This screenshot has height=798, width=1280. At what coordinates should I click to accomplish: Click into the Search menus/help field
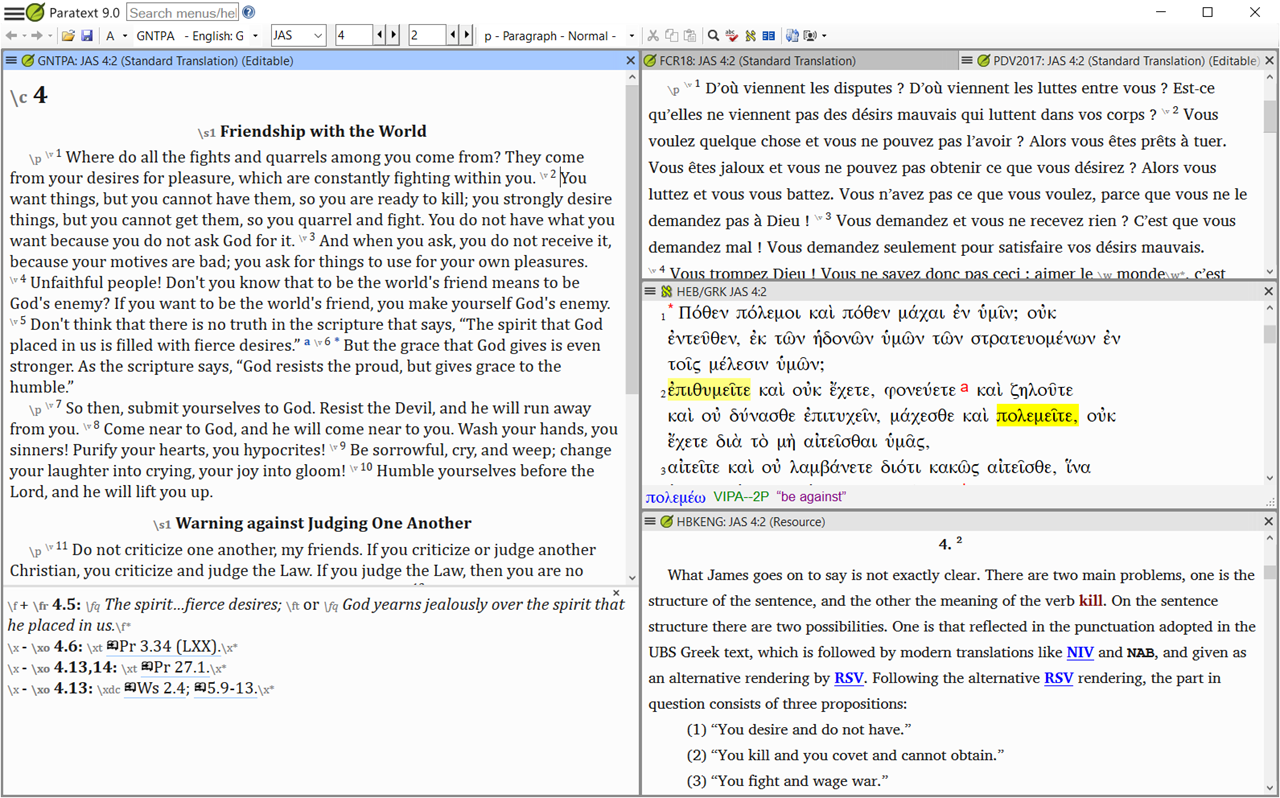pos(182,12)
